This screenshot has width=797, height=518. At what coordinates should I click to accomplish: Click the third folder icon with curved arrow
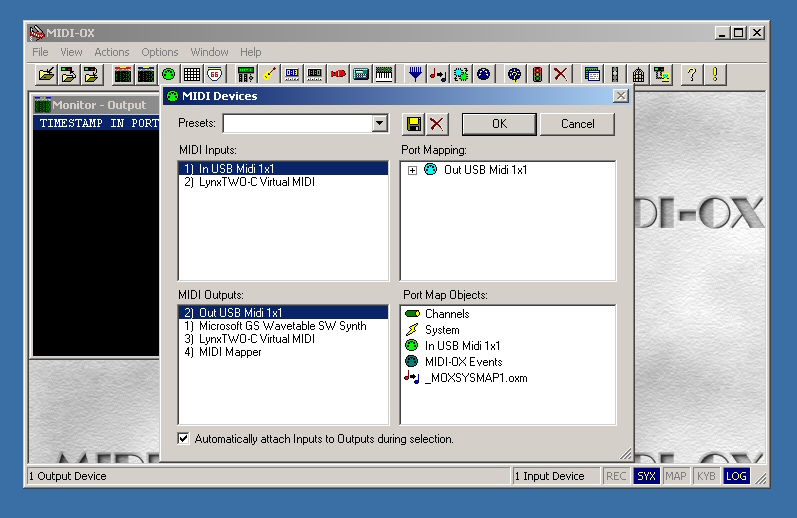click(x=91, y=75)
